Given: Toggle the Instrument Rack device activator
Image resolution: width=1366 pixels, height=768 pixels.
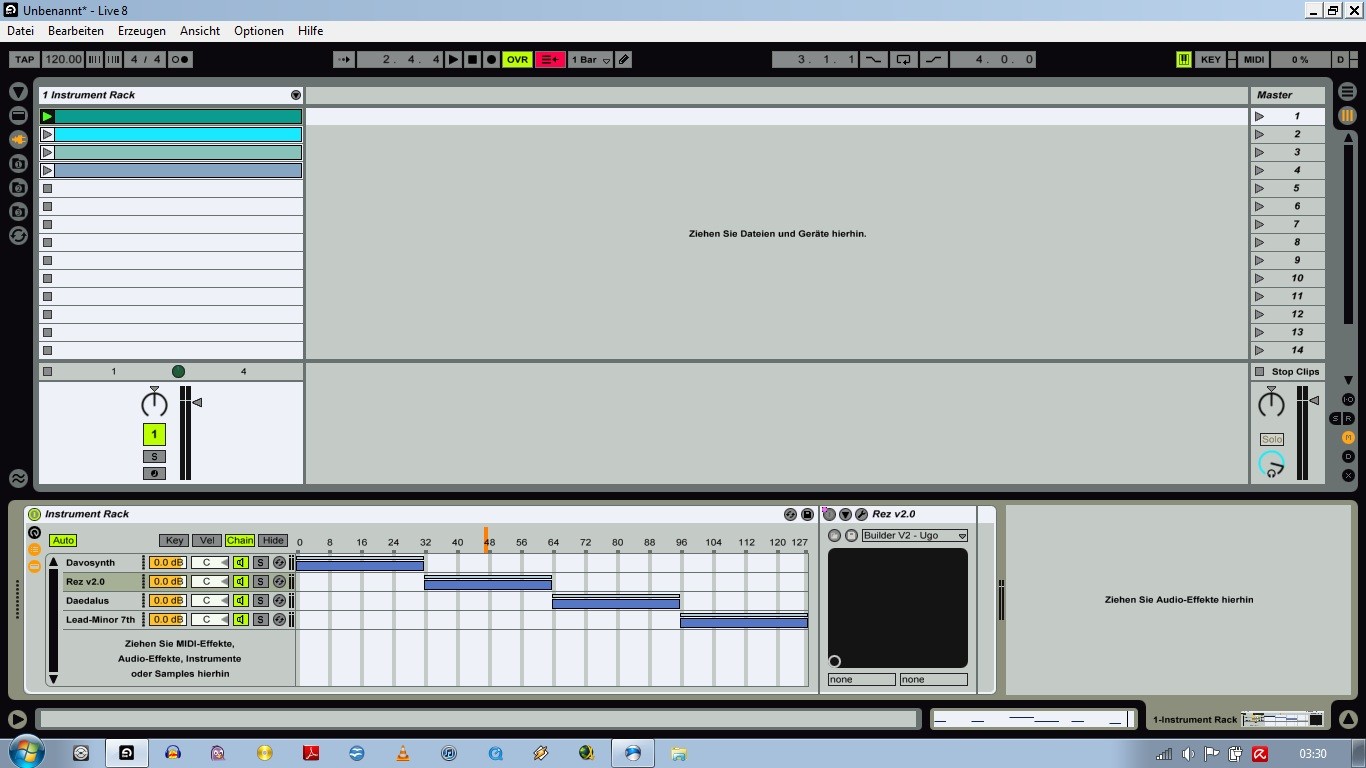Looking at the screenshot, I should [x=34, y=514].
